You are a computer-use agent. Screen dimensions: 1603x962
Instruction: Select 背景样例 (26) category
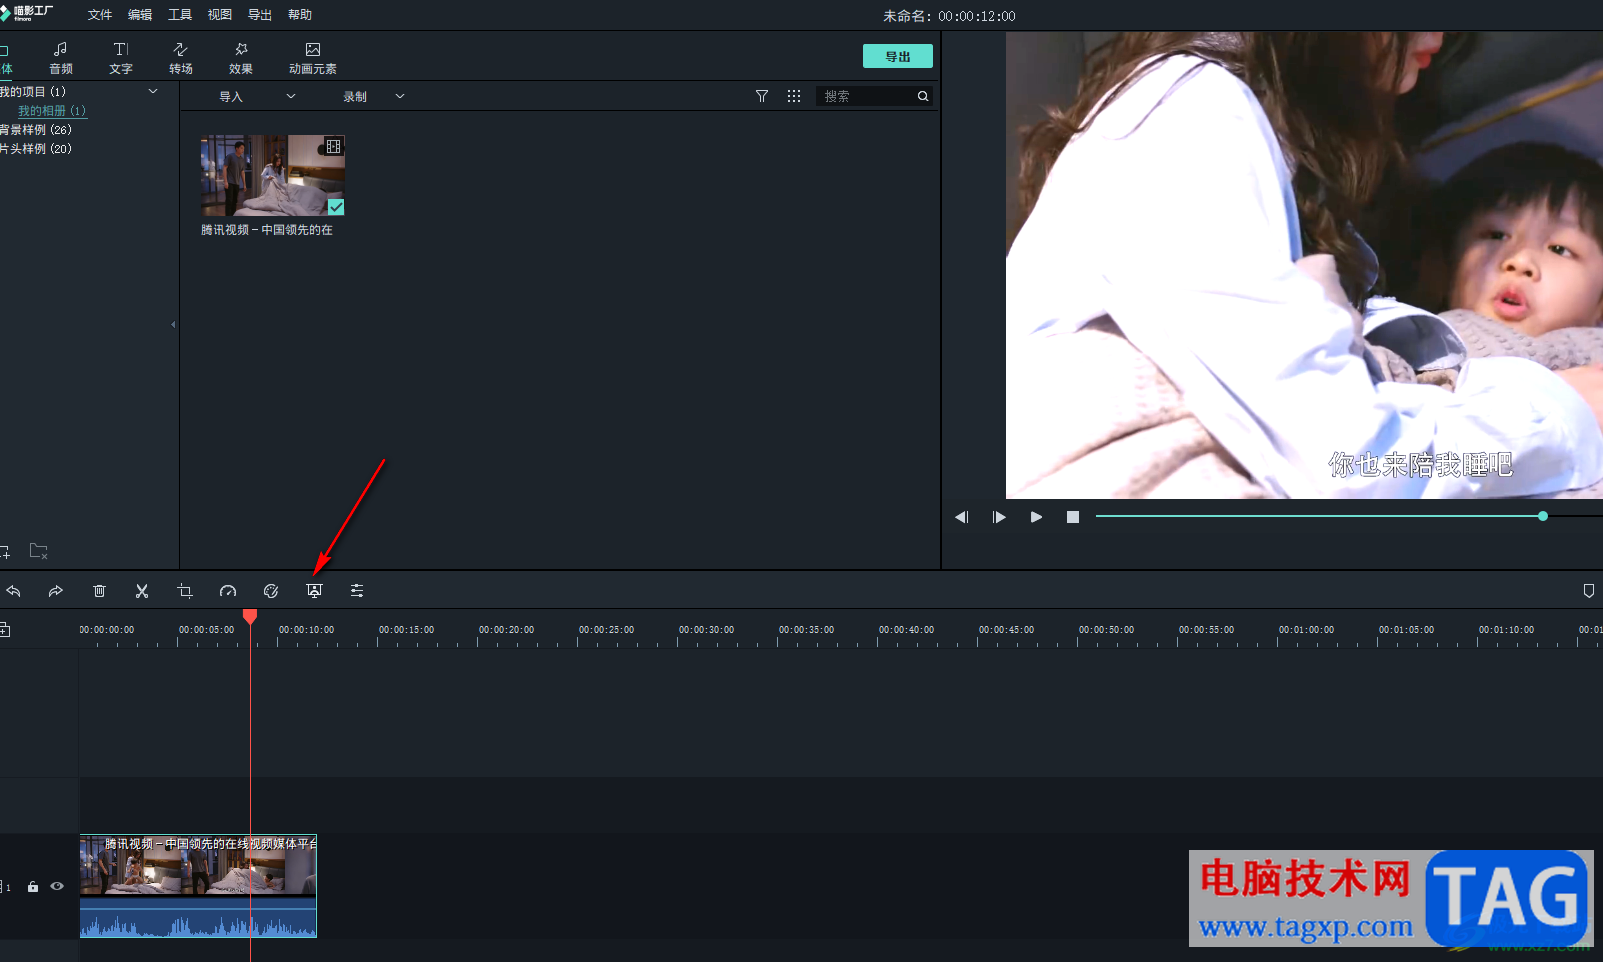36,130
